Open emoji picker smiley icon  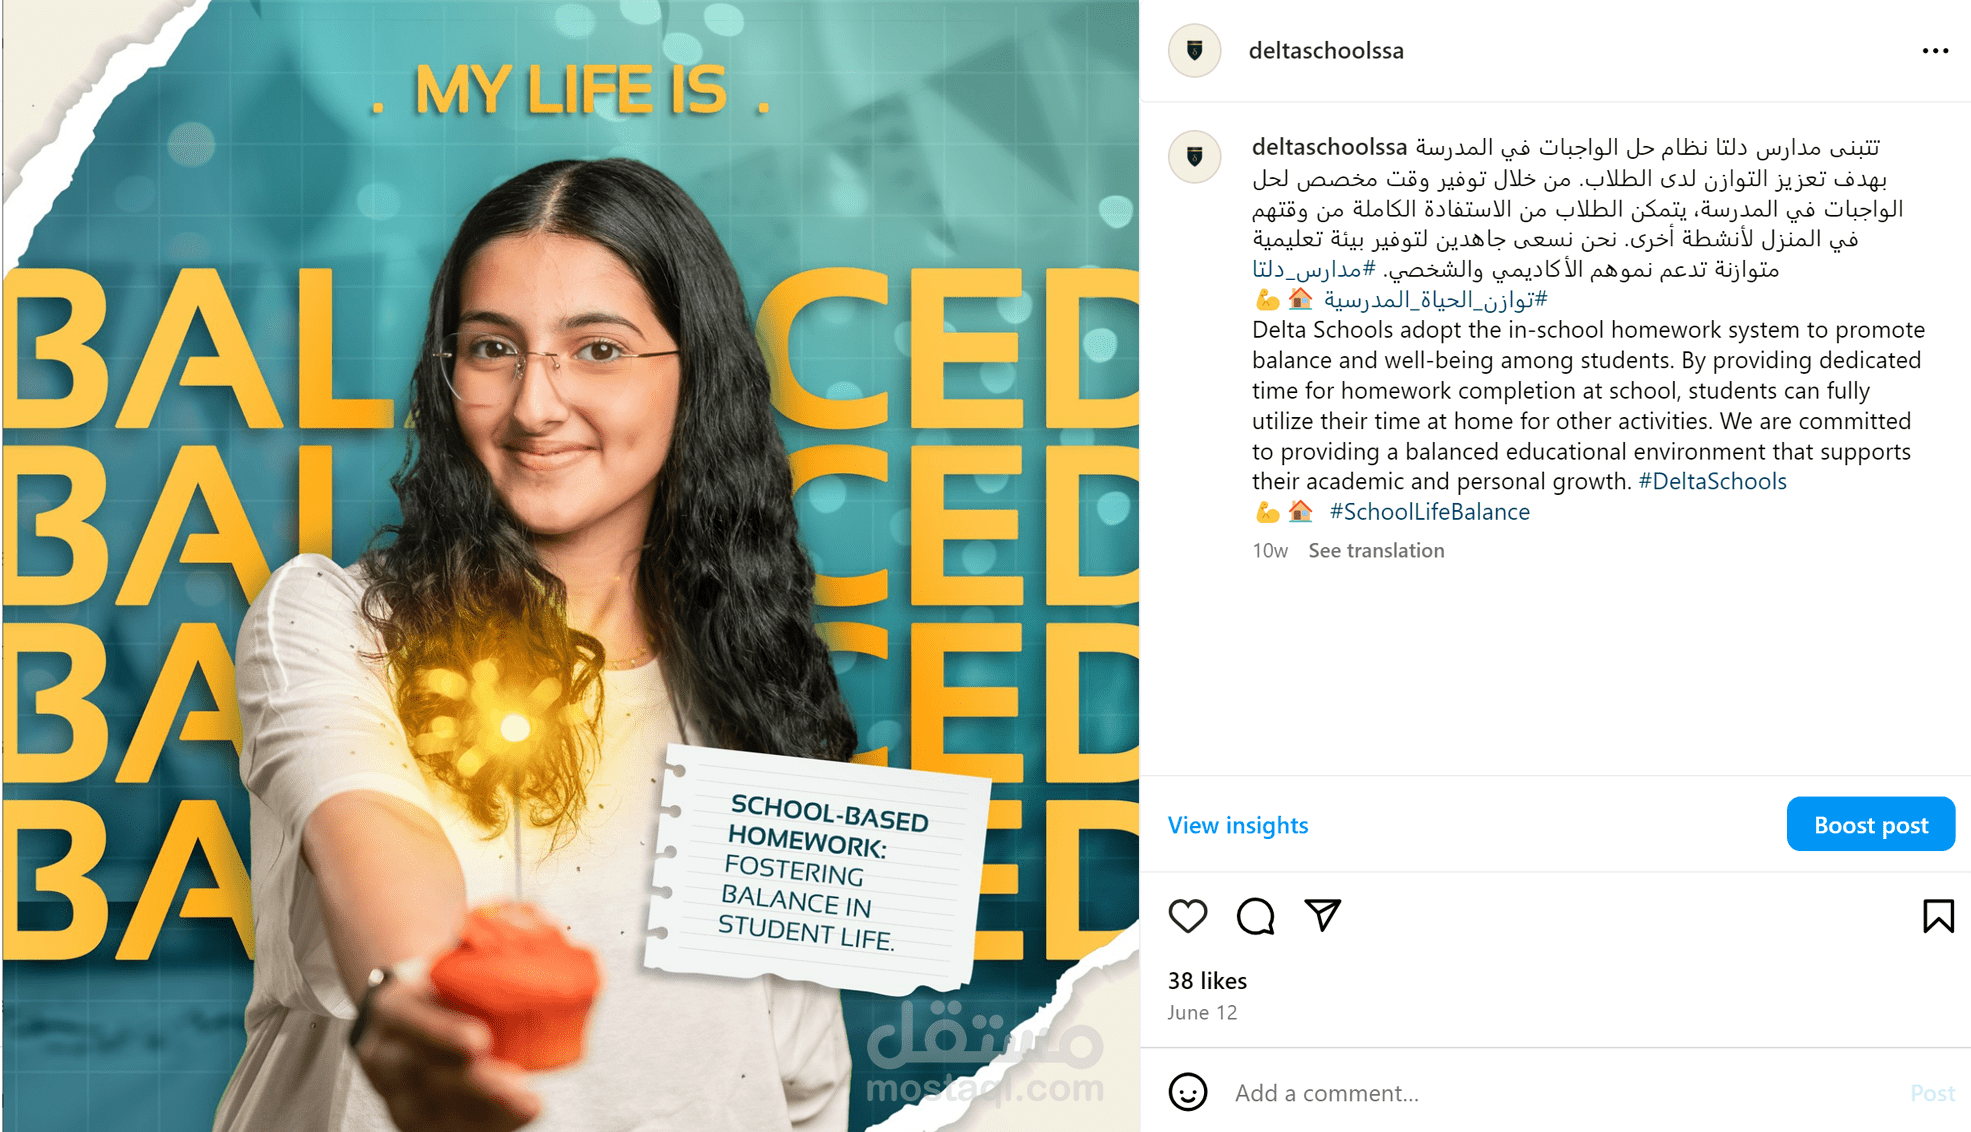tap(1188, 1092)
